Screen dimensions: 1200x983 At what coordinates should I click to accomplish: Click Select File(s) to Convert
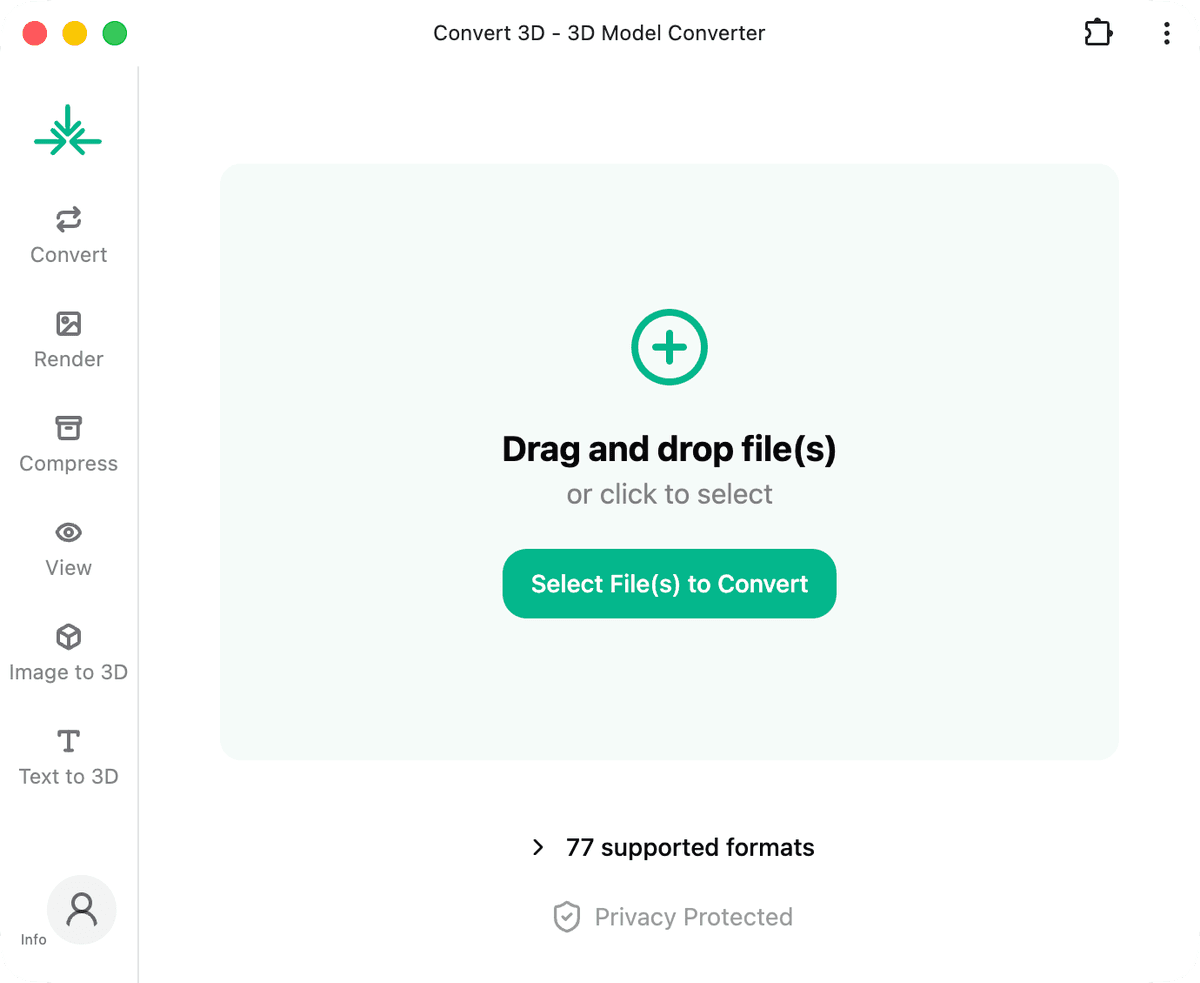[669, 583]
